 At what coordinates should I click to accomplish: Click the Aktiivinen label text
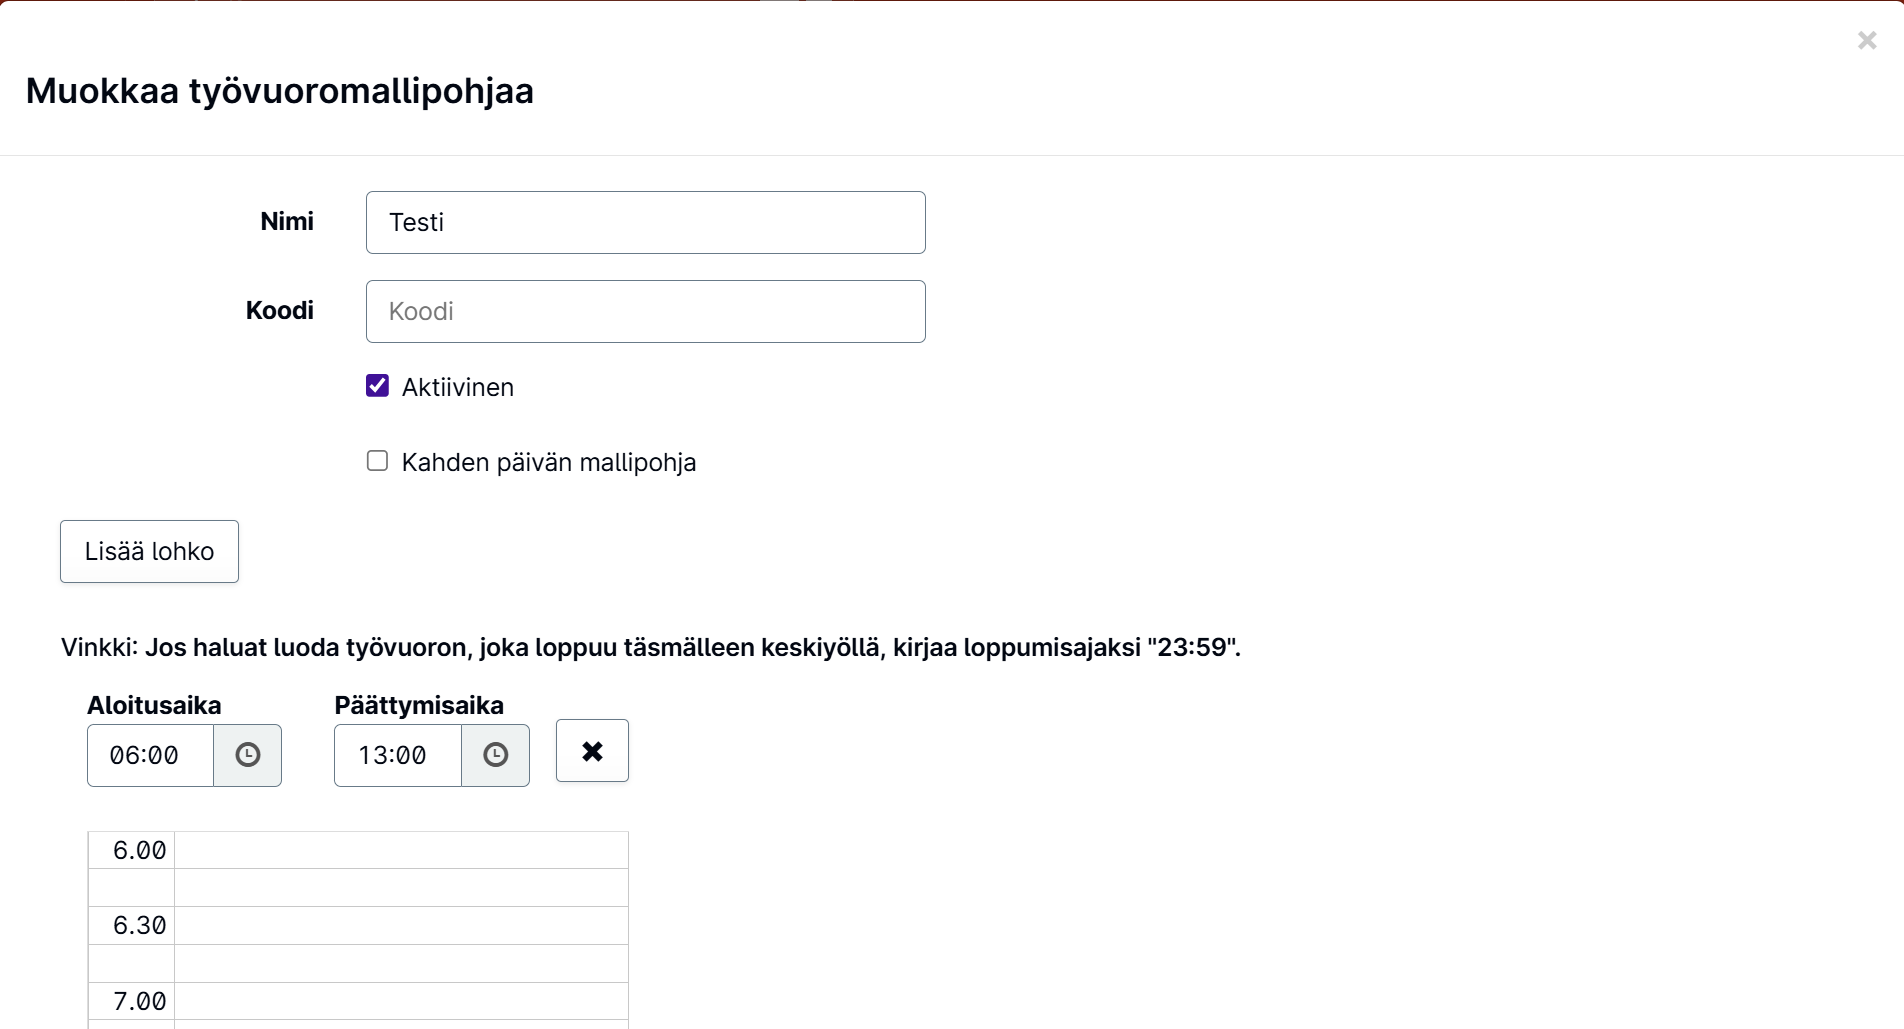point(458,387)
